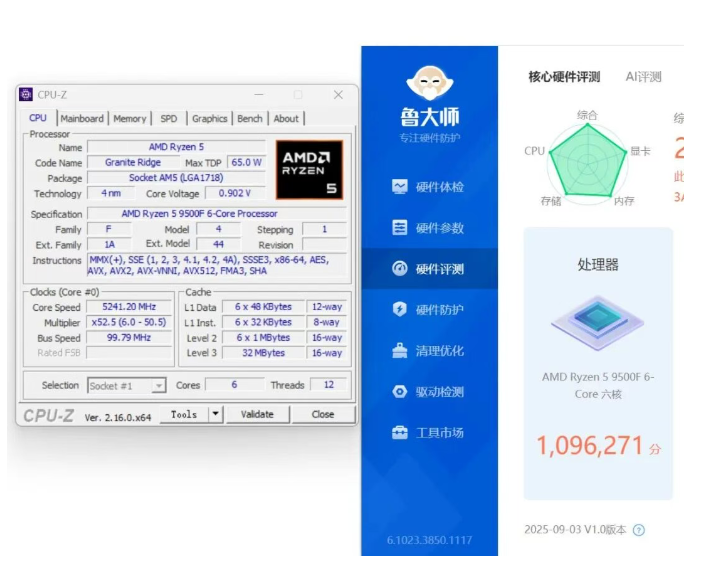Image resolution: width=702 pixels, height=572 pixels.
Task: Open 驱动检测 menu item
Action: click(429, 392)
